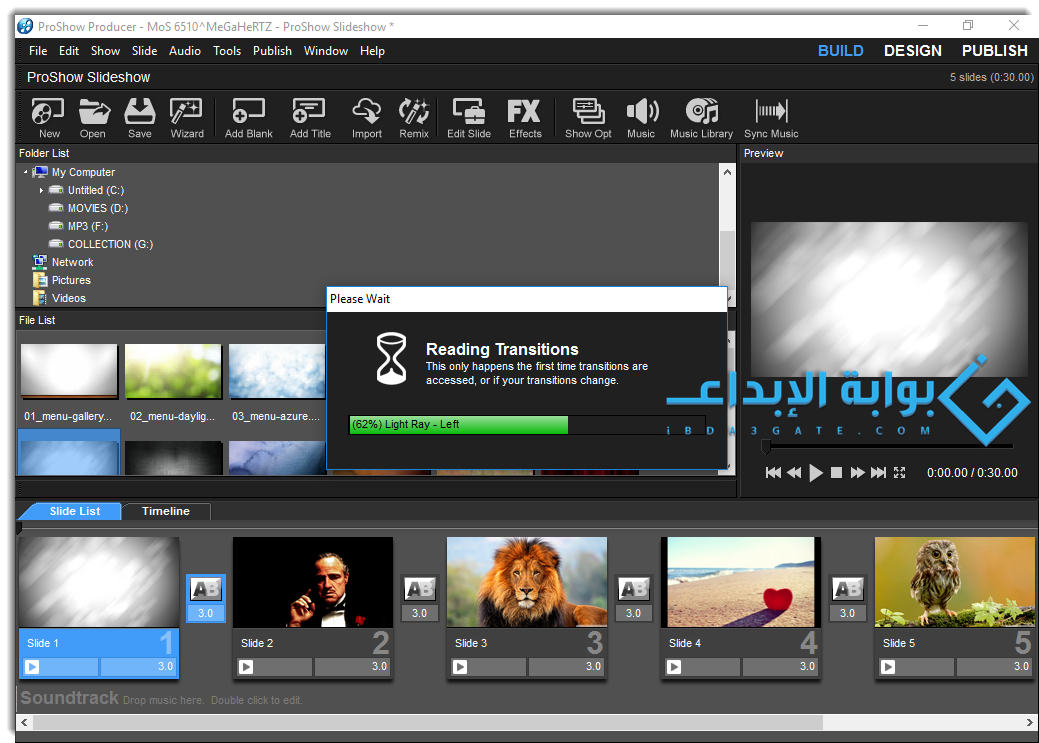Play the slideshow preview
The height and width of the screenshot is (743, 1039).
pyautogui.click(x=816, y=473)
